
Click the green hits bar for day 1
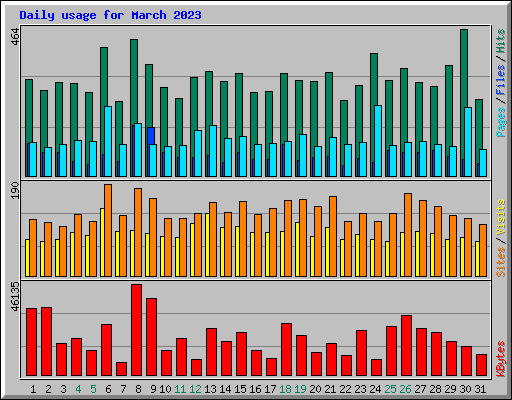pyautogui.click(x=29, y=111)
